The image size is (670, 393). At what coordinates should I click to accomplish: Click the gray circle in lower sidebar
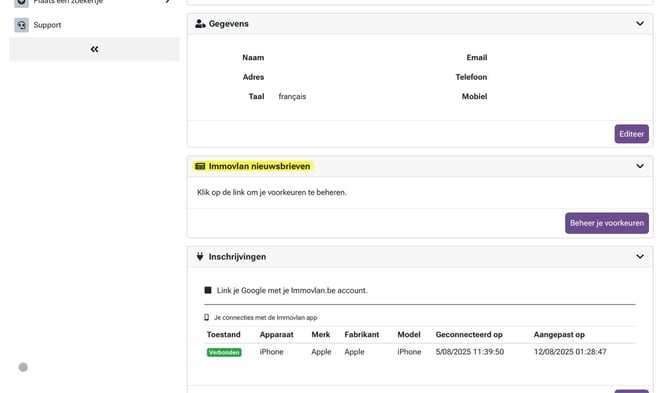point(23,367)
